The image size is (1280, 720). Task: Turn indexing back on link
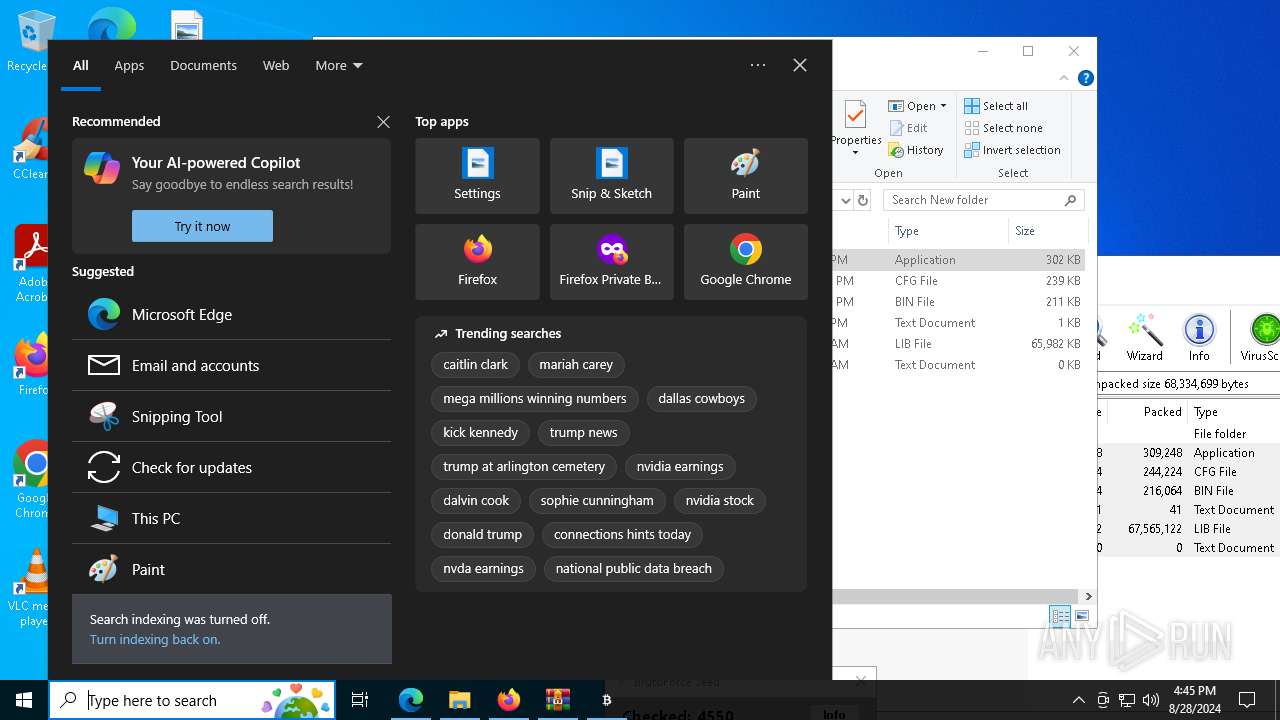pyautogui.click(x=155, y=639)
